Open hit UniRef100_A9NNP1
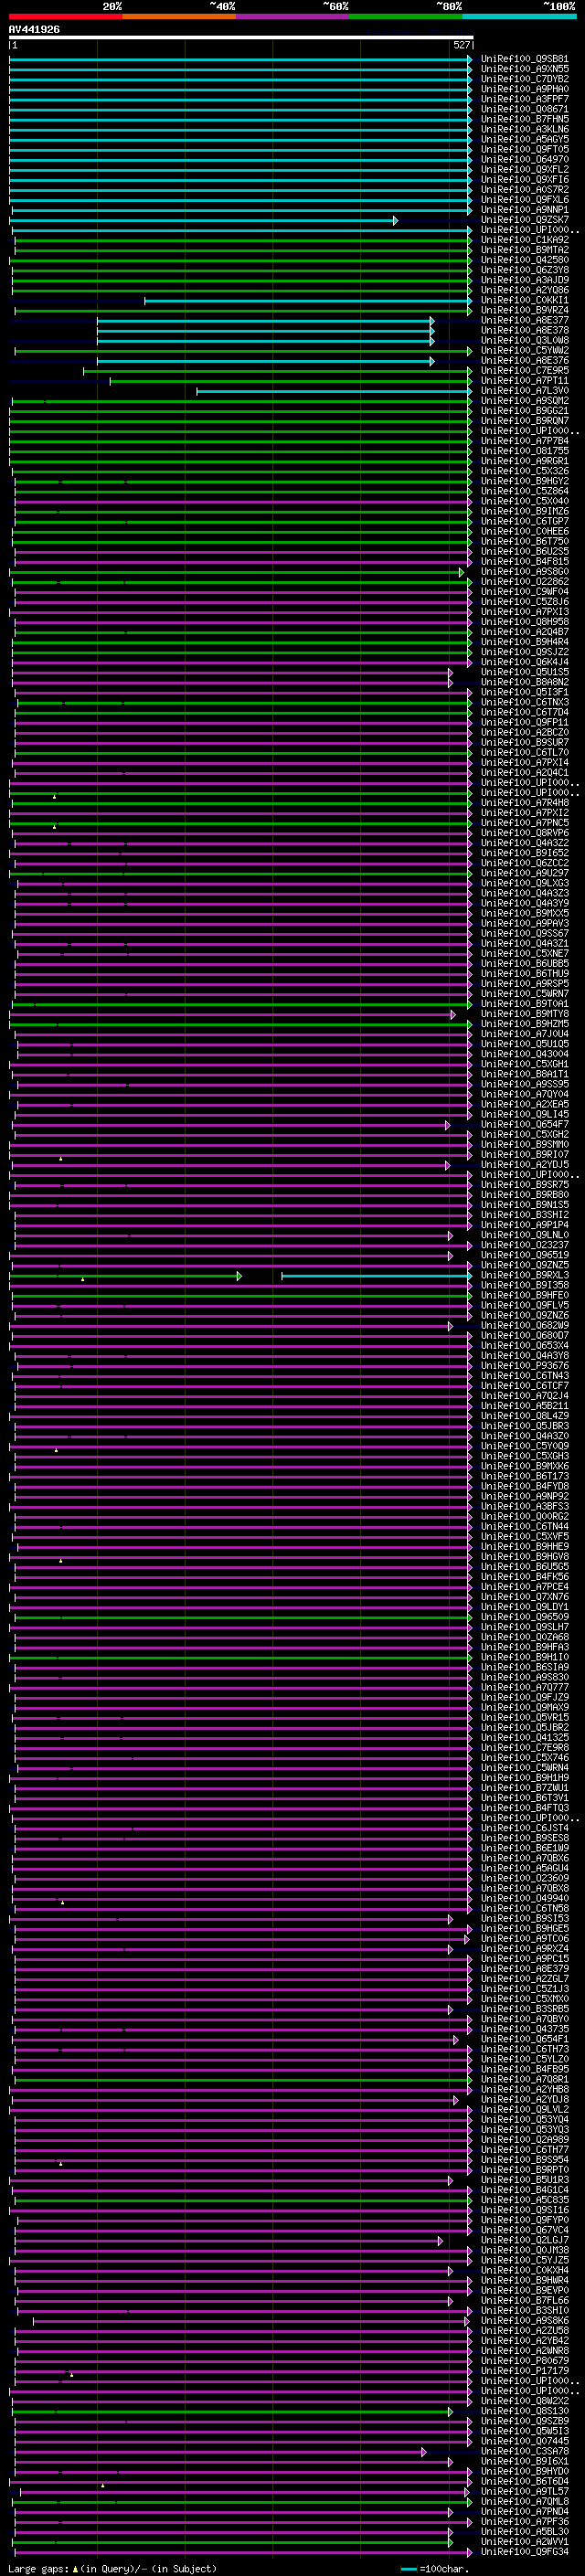 [x=524, y=210]
